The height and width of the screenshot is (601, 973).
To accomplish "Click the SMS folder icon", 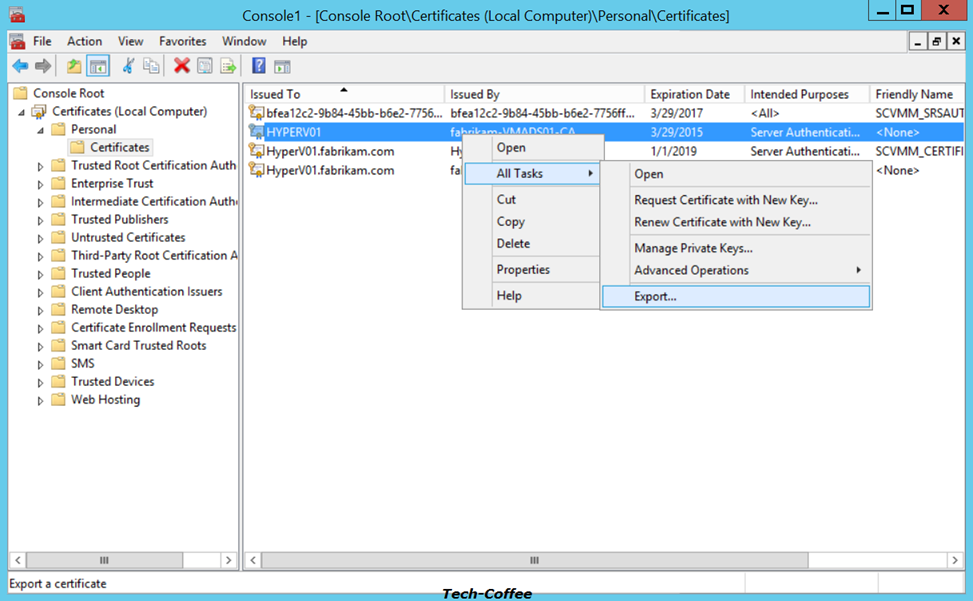I will pyautogui.click(x=58, y=363).
